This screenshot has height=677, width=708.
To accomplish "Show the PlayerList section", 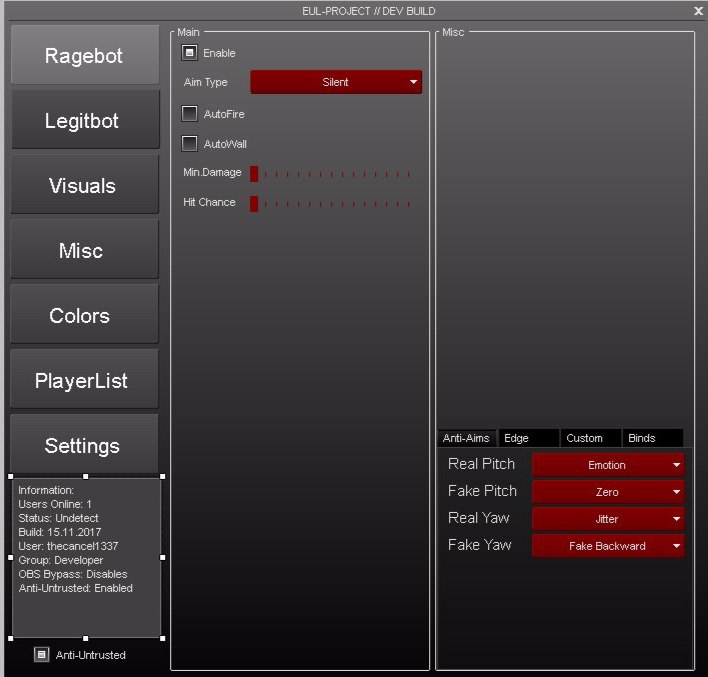I will pyautogui.click(x=85, y=380).
